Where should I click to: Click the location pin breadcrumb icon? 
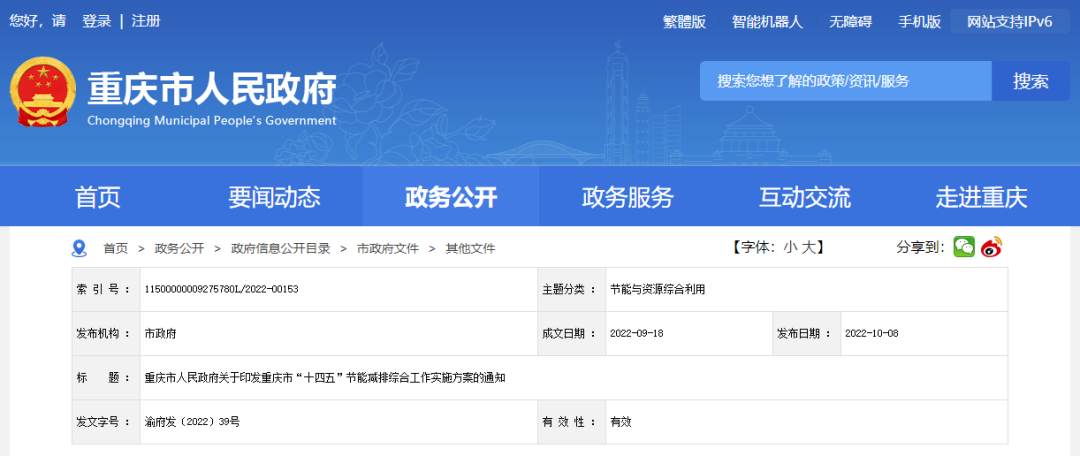[79, 248]
